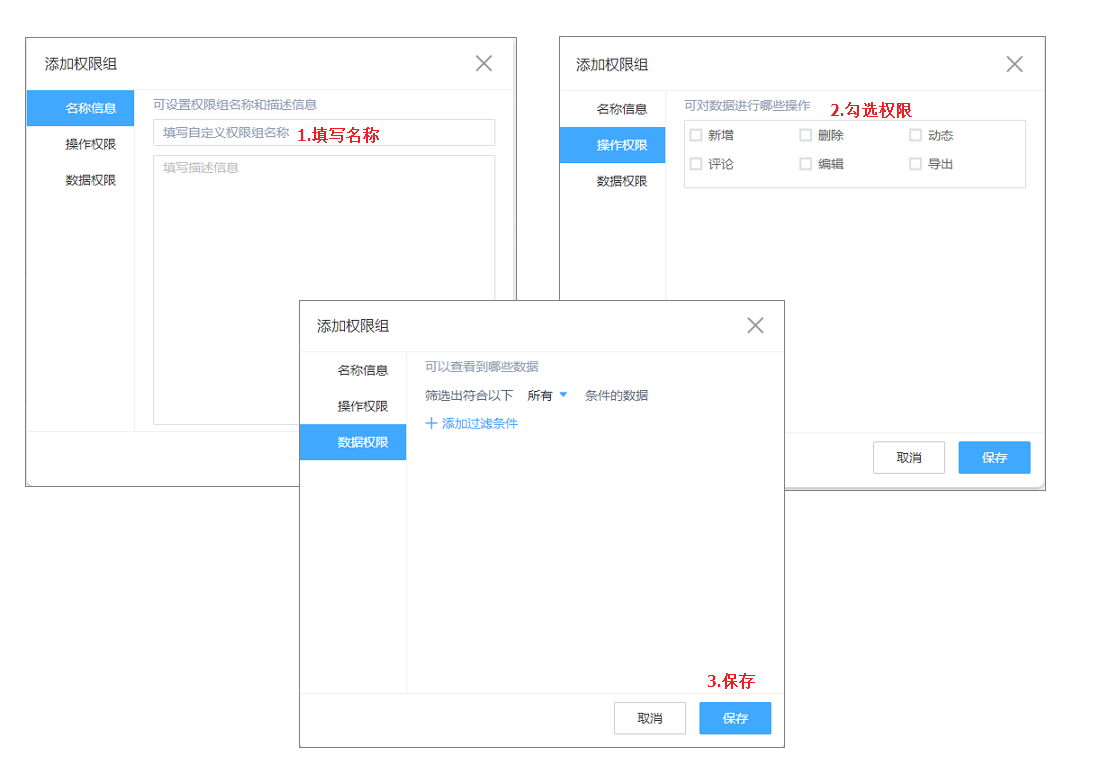The height and width of the screenshot is (777, 1120).
Task: Toggle the 编辑 permission checkbox
Action: click(x=805, y=164)
